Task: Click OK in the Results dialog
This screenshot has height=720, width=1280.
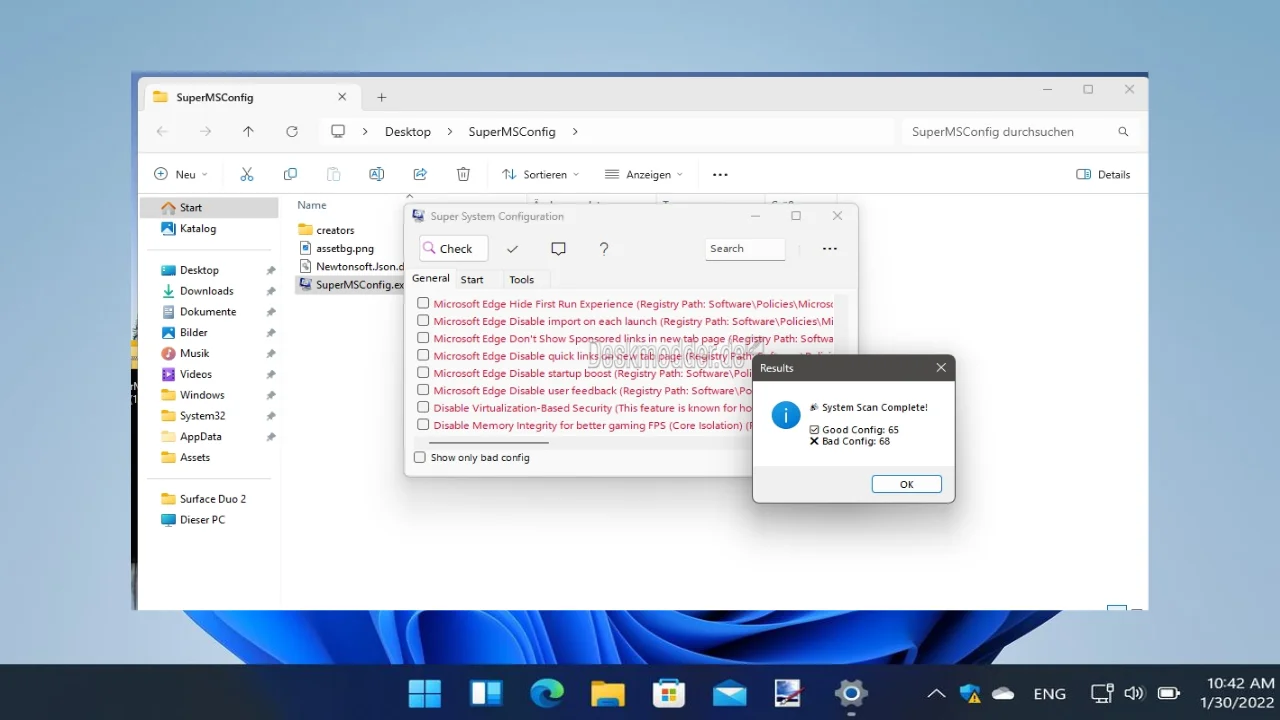Action: tap(906, 484)
